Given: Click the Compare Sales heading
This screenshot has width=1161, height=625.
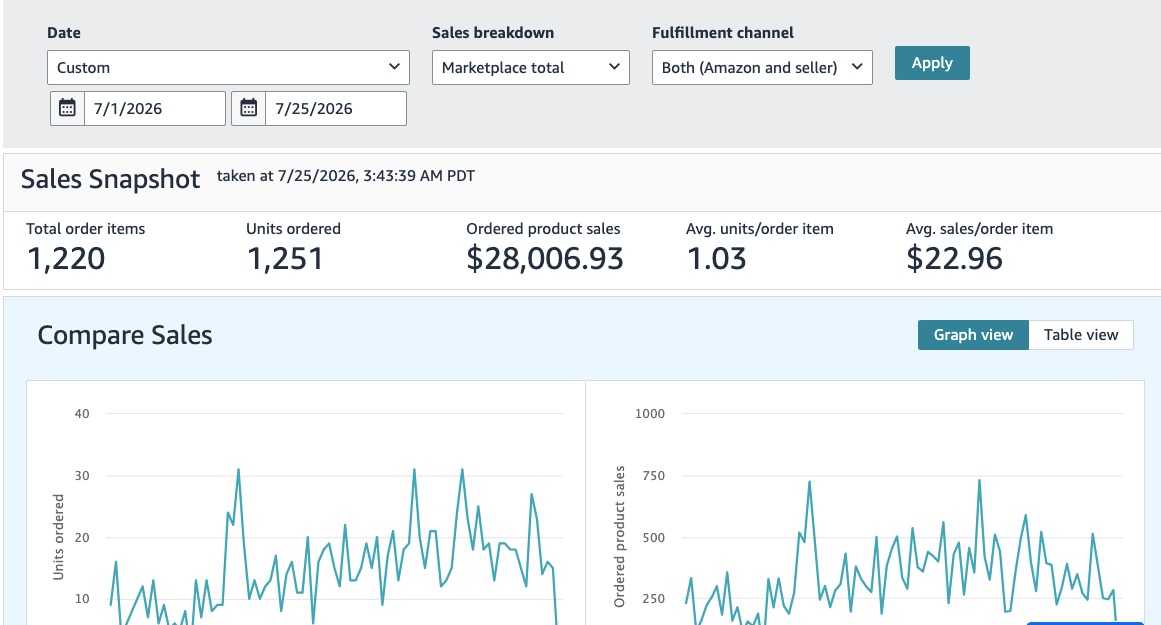Looking at the screenshot, I should click(124, 335).
